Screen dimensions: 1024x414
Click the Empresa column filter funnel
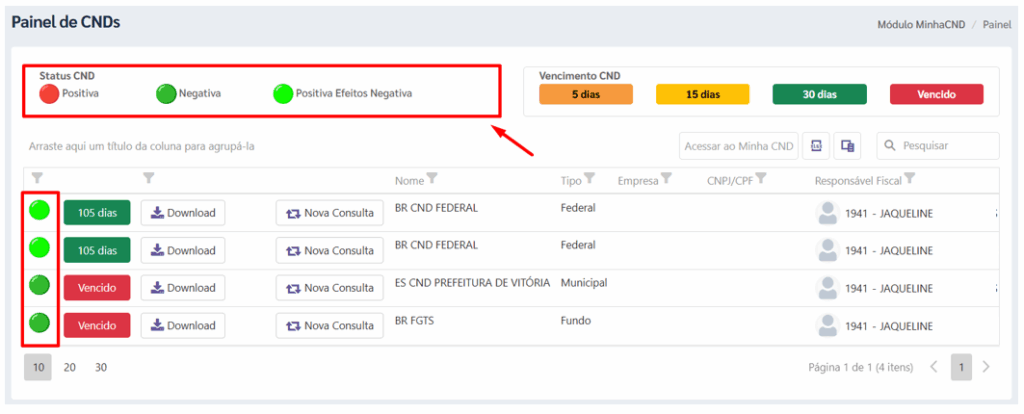667,179
